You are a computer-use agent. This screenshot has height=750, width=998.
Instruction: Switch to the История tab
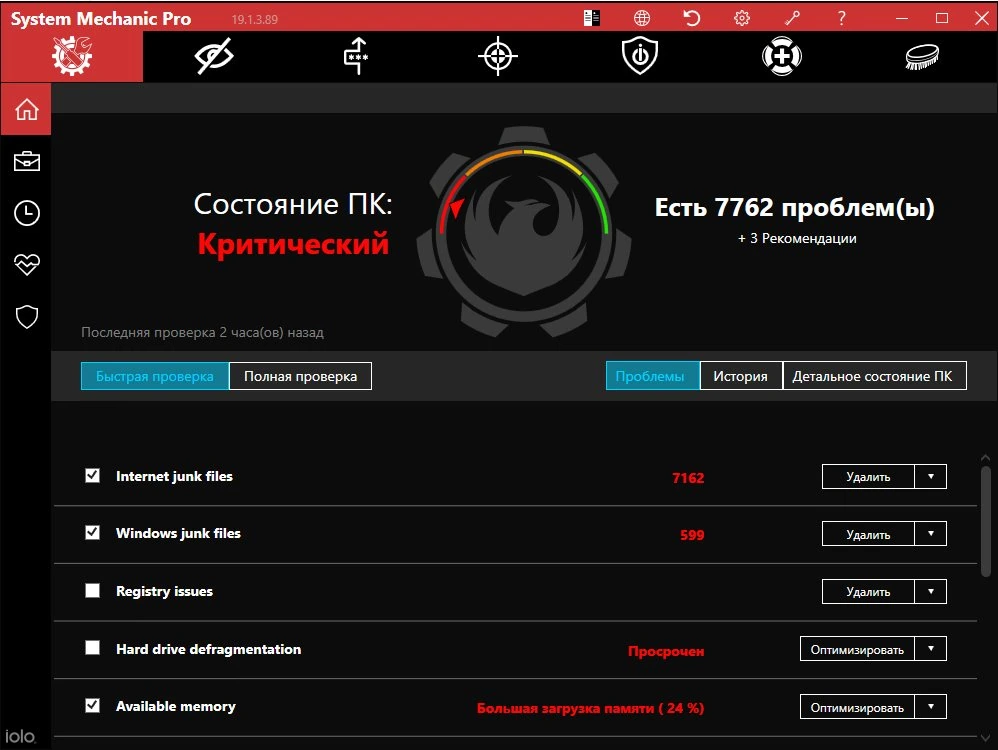[x=741, y=376]
